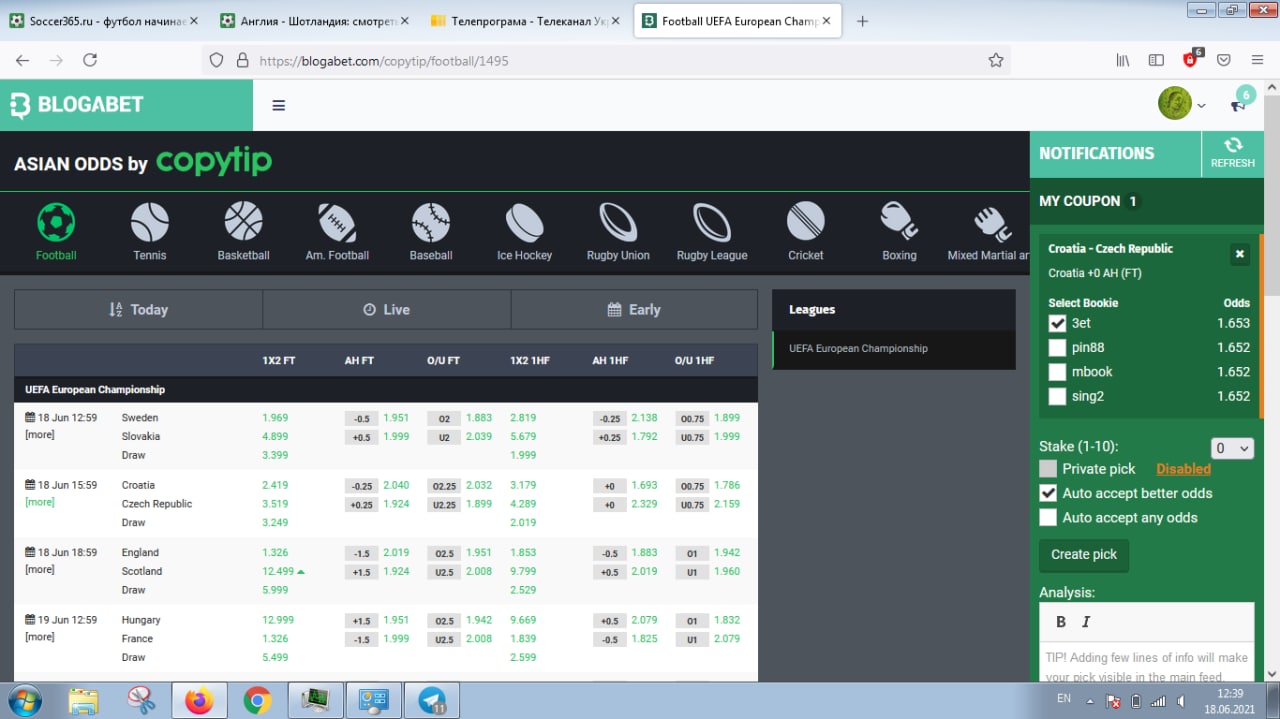Switch to the Today tab
1280x719 pixels.
(138, 310)
